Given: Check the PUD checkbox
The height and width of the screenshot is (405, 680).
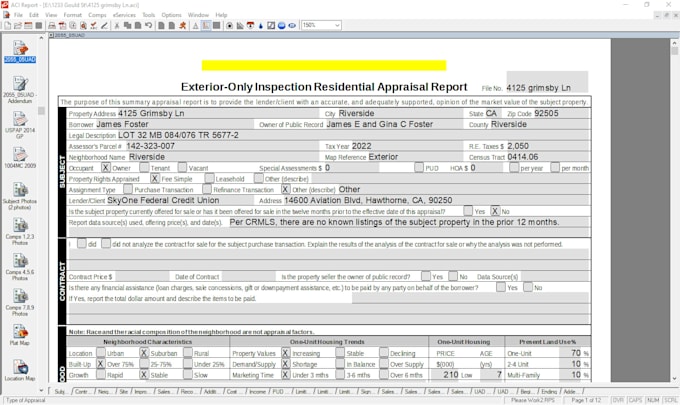Looking at the screenshot, I should point(419,167).
